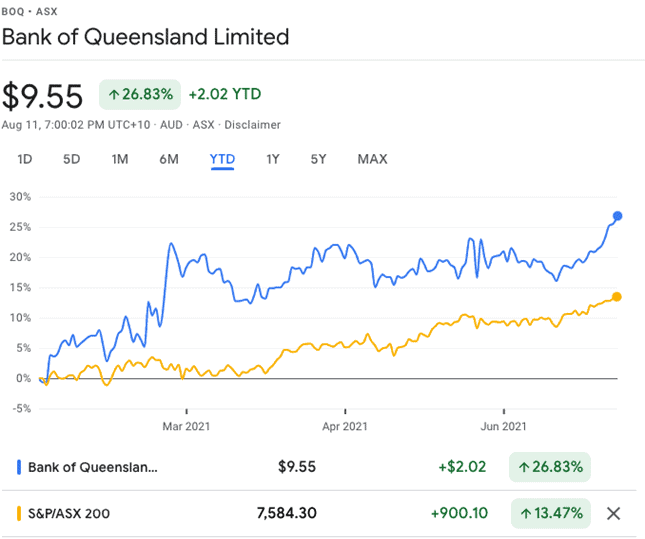Click the large $9.55 headline price

coord(42,96)
